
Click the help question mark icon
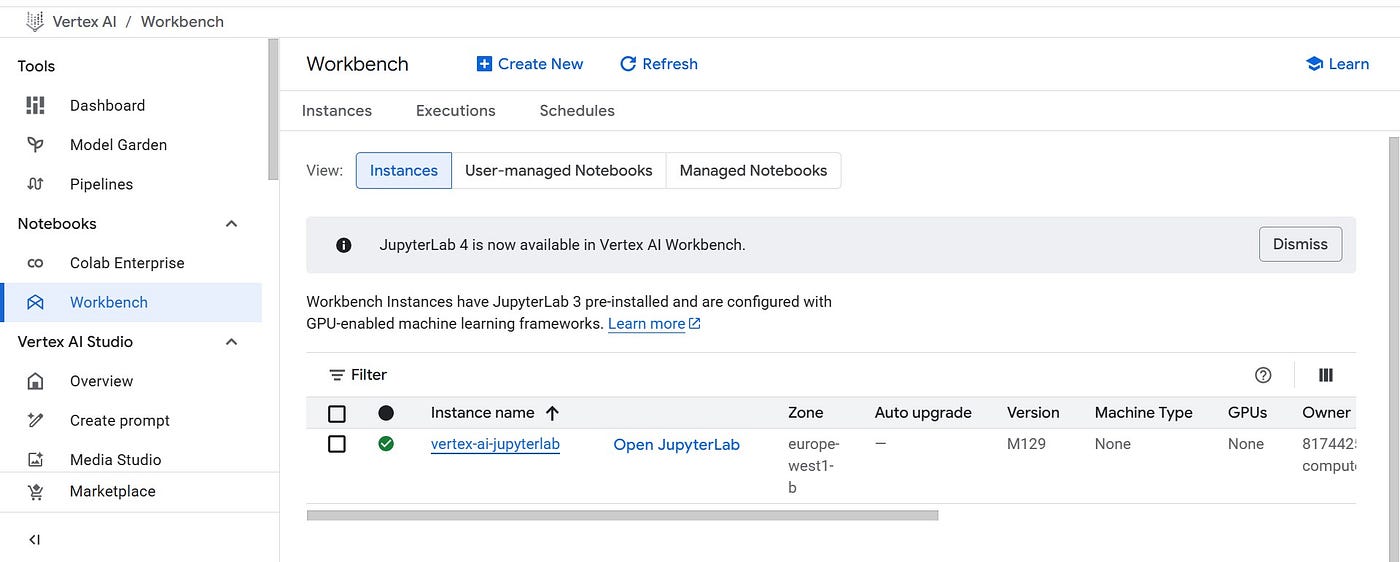click(1263, 375)
